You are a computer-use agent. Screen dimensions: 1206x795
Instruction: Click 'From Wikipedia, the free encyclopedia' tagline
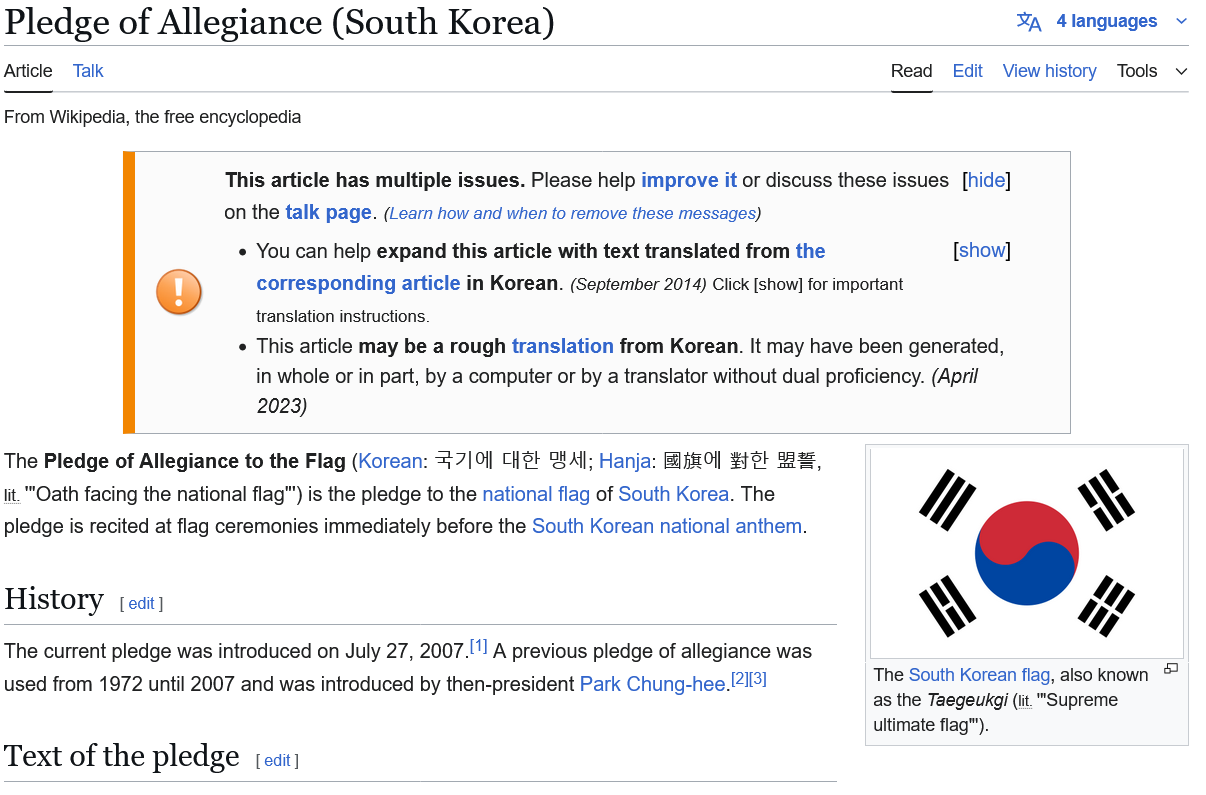[x=152, y=117]
